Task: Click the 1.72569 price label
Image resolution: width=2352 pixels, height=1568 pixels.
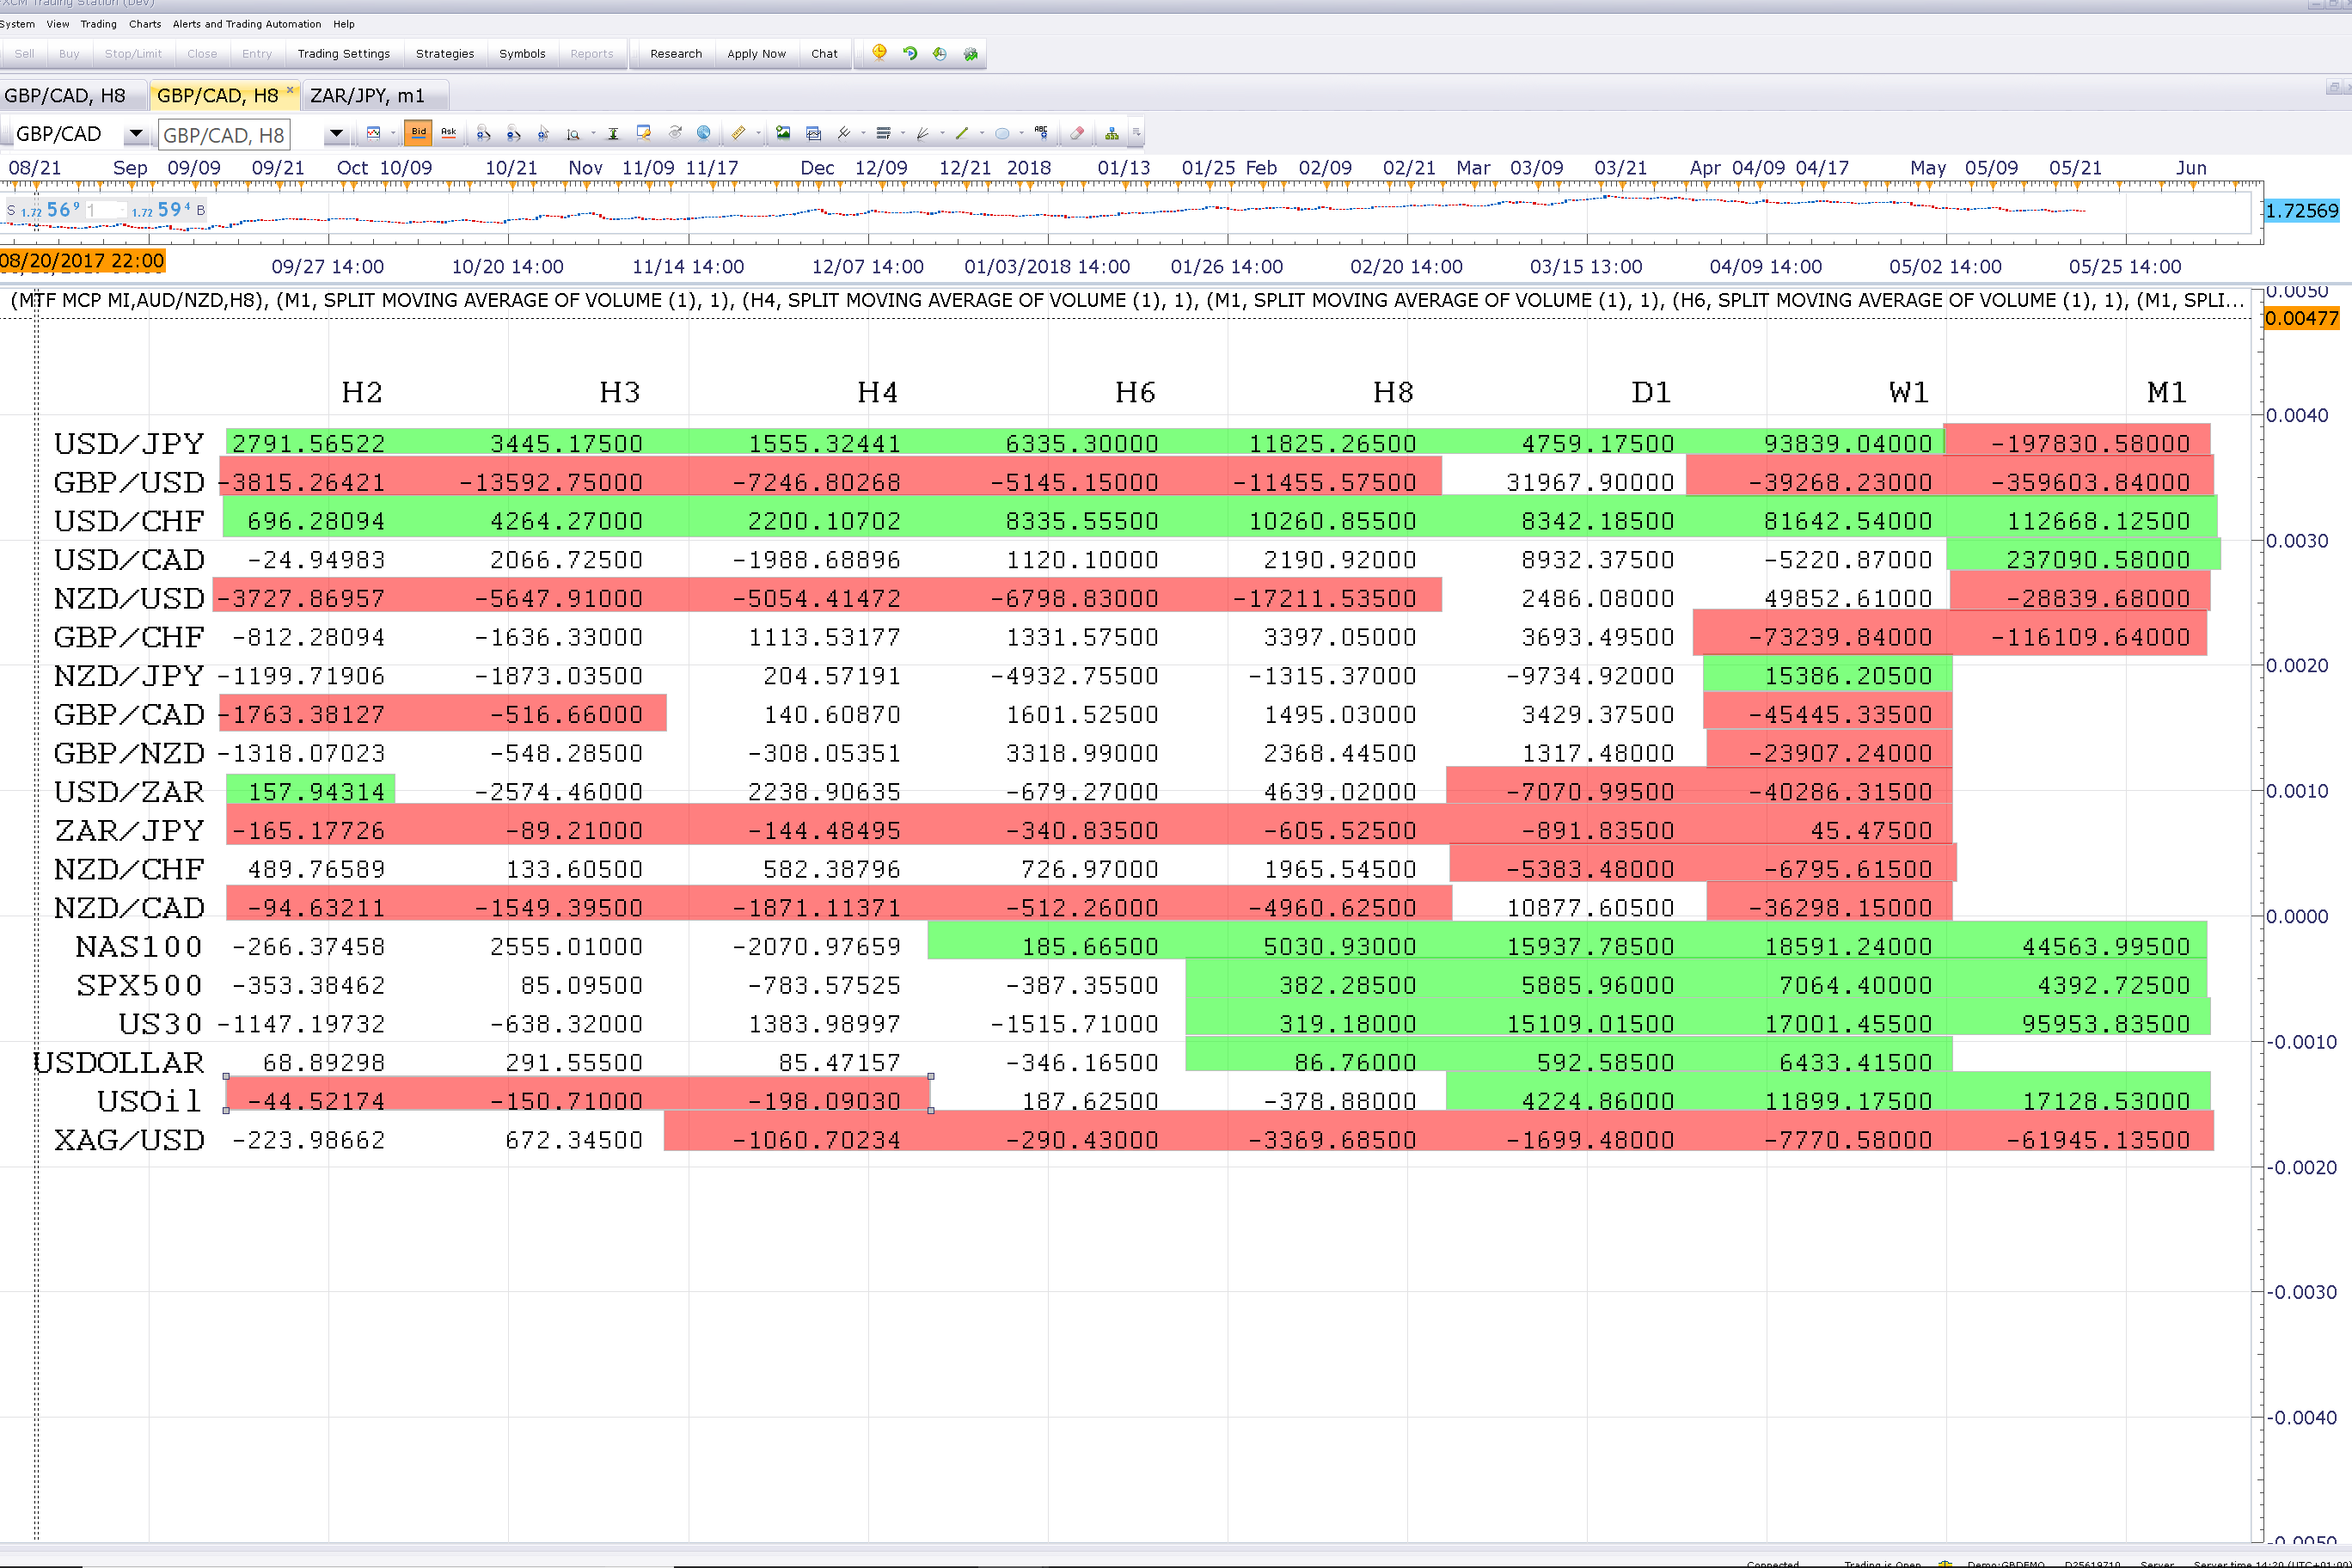Action: tap(2301, 211)
